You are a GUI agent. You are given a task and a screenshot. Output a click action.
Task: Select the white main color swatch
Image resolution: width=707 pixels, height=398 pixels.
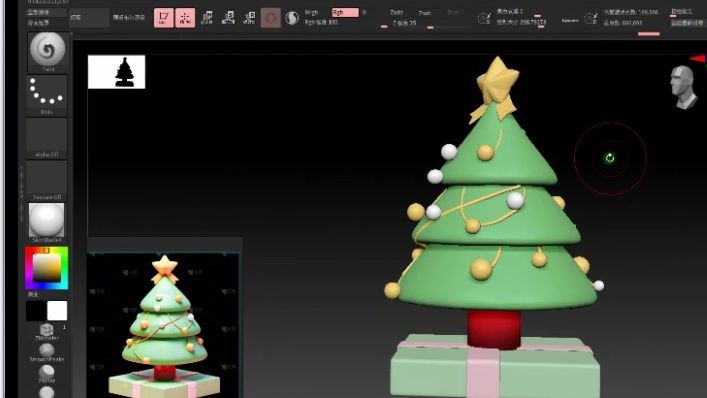(x=57, y=311)
